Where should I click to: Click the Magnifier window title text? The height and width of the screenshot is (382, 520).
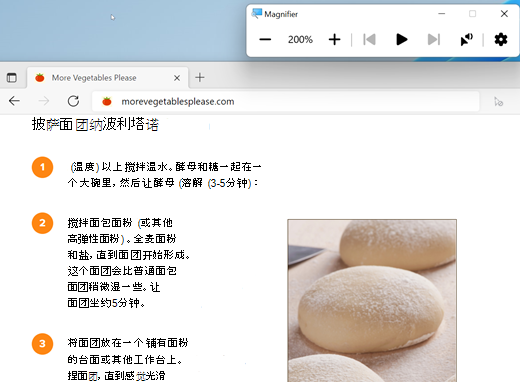tap(281, 14)
